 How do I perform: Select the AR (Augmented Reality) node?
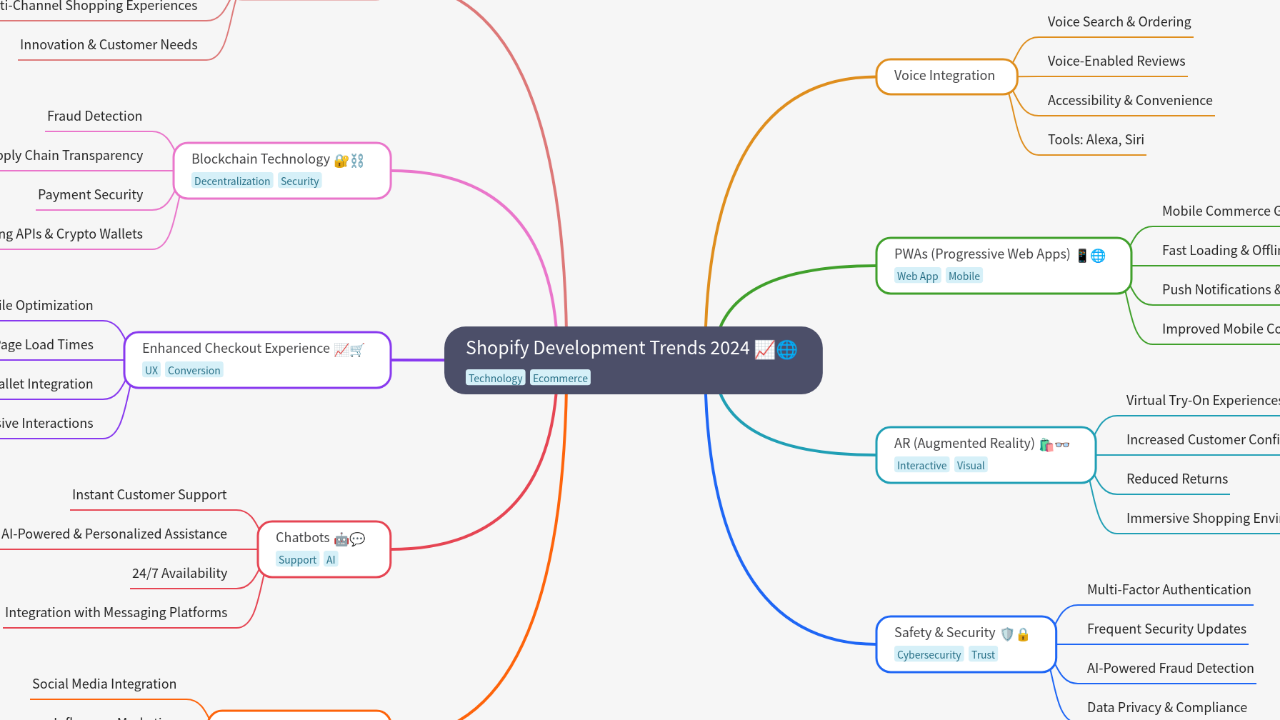[986, 454]
